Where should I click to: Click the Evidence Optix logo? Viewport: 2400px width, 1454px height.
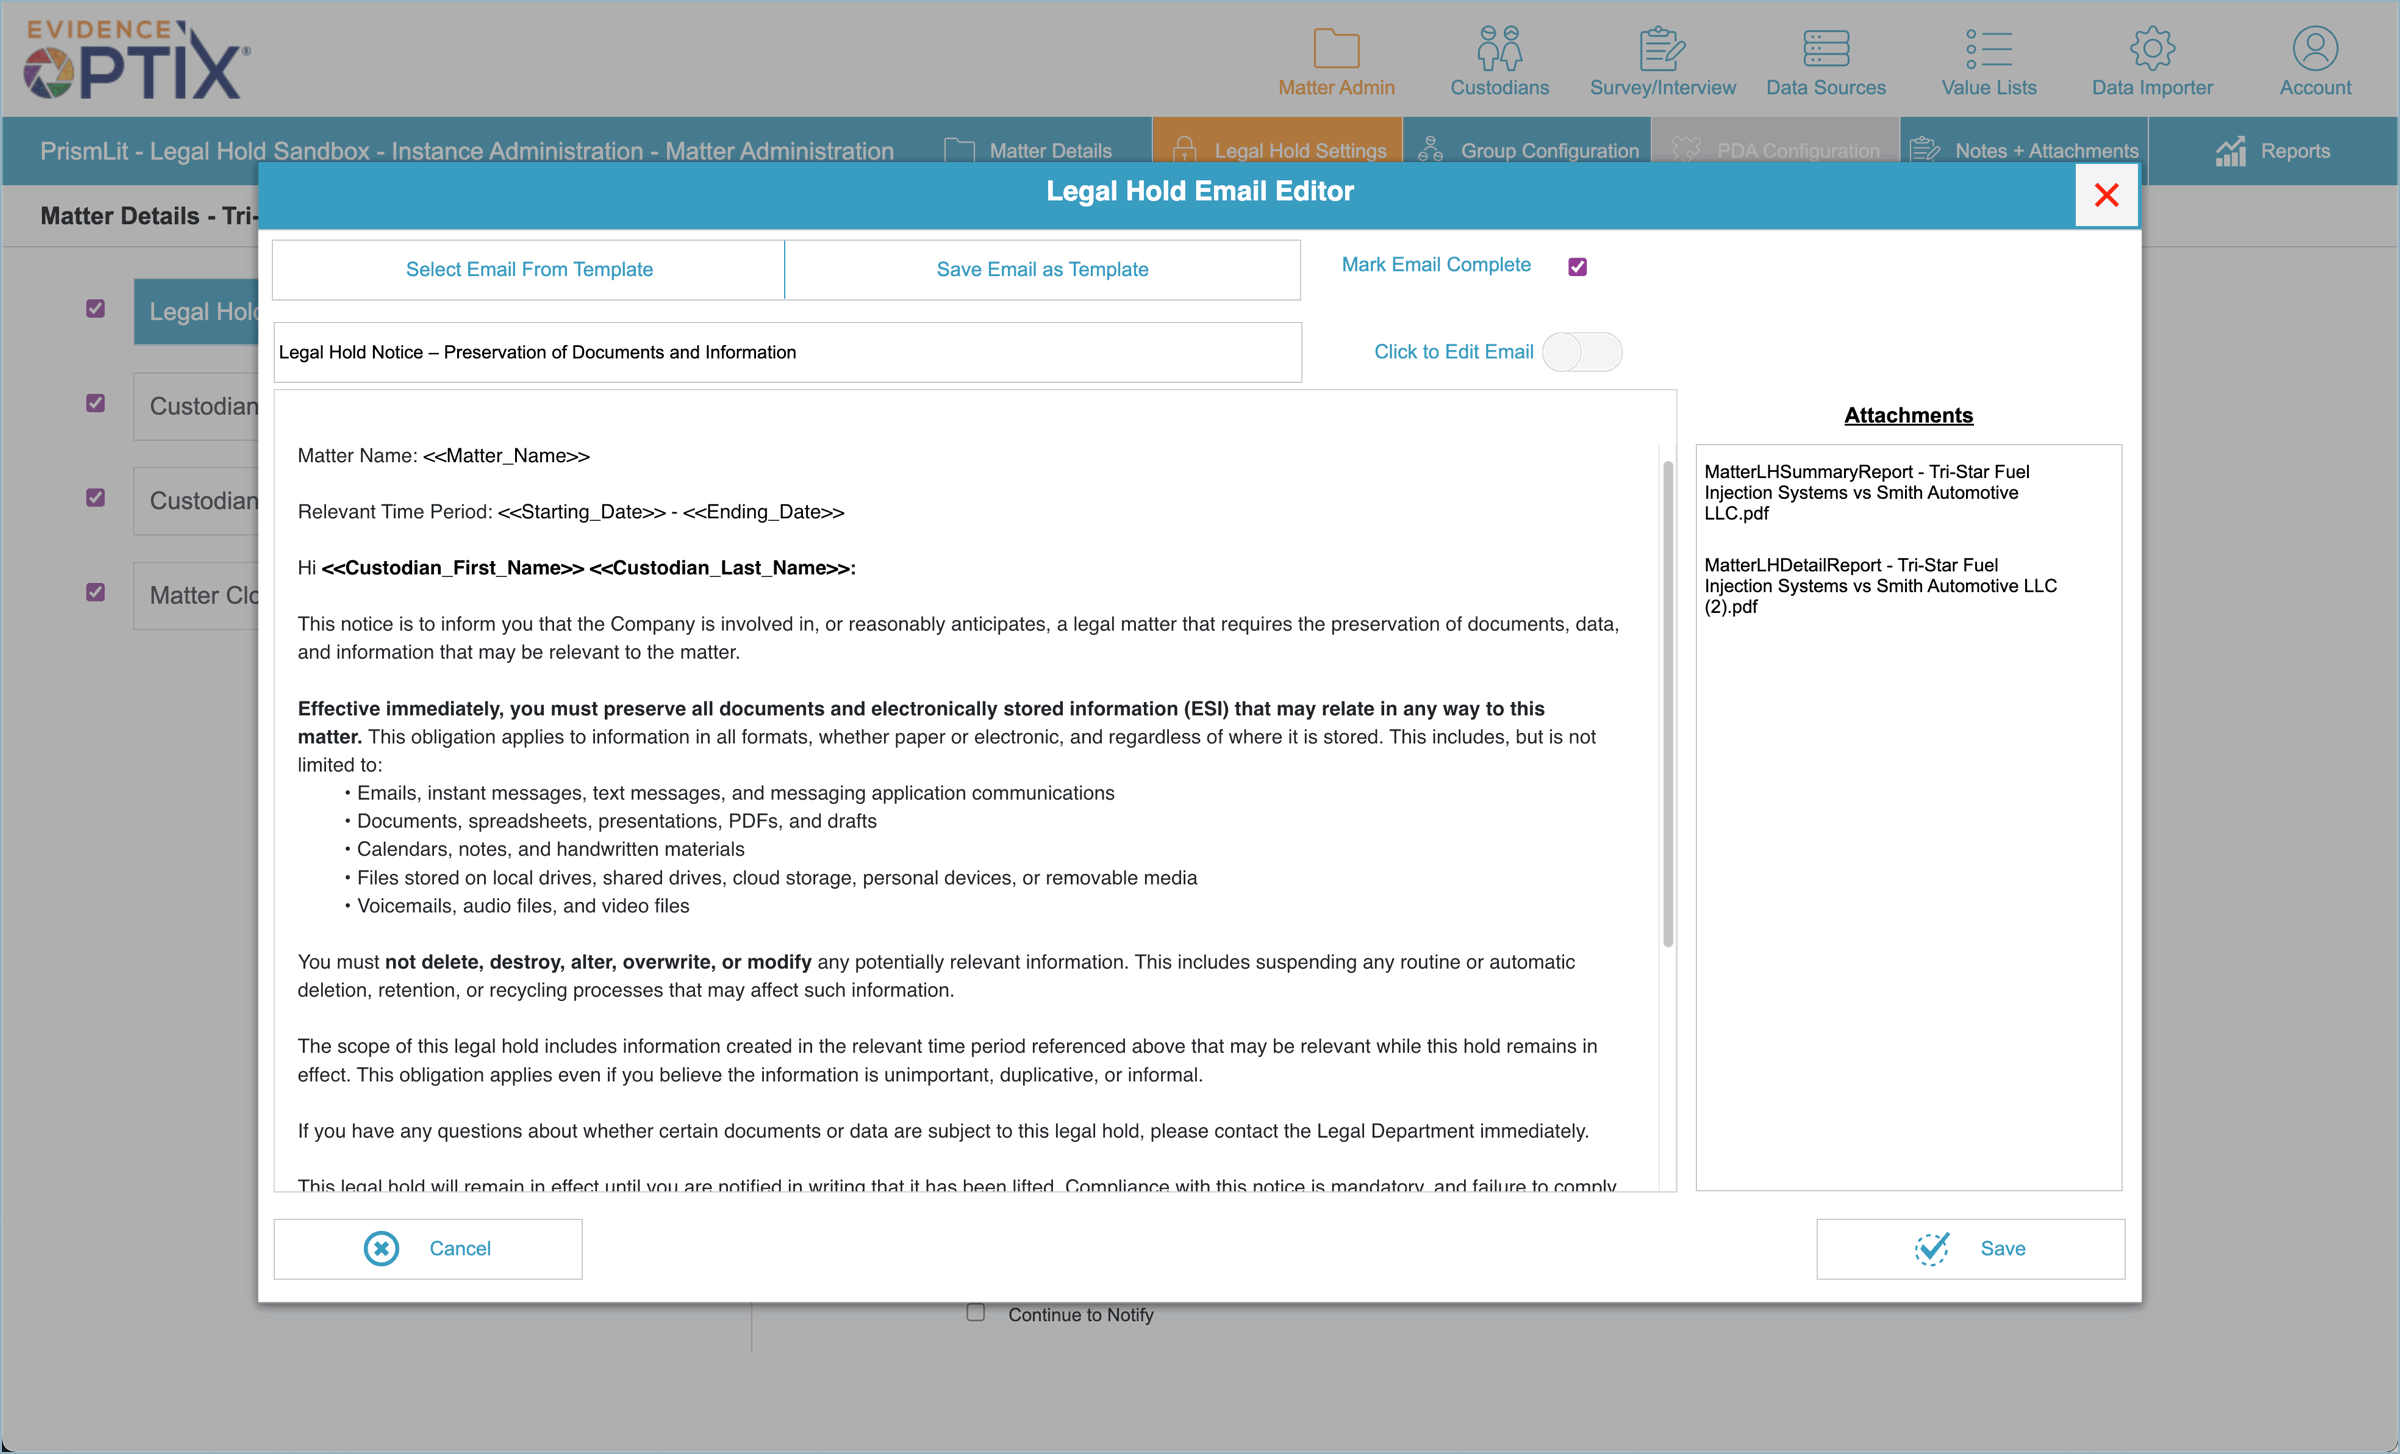137,60
